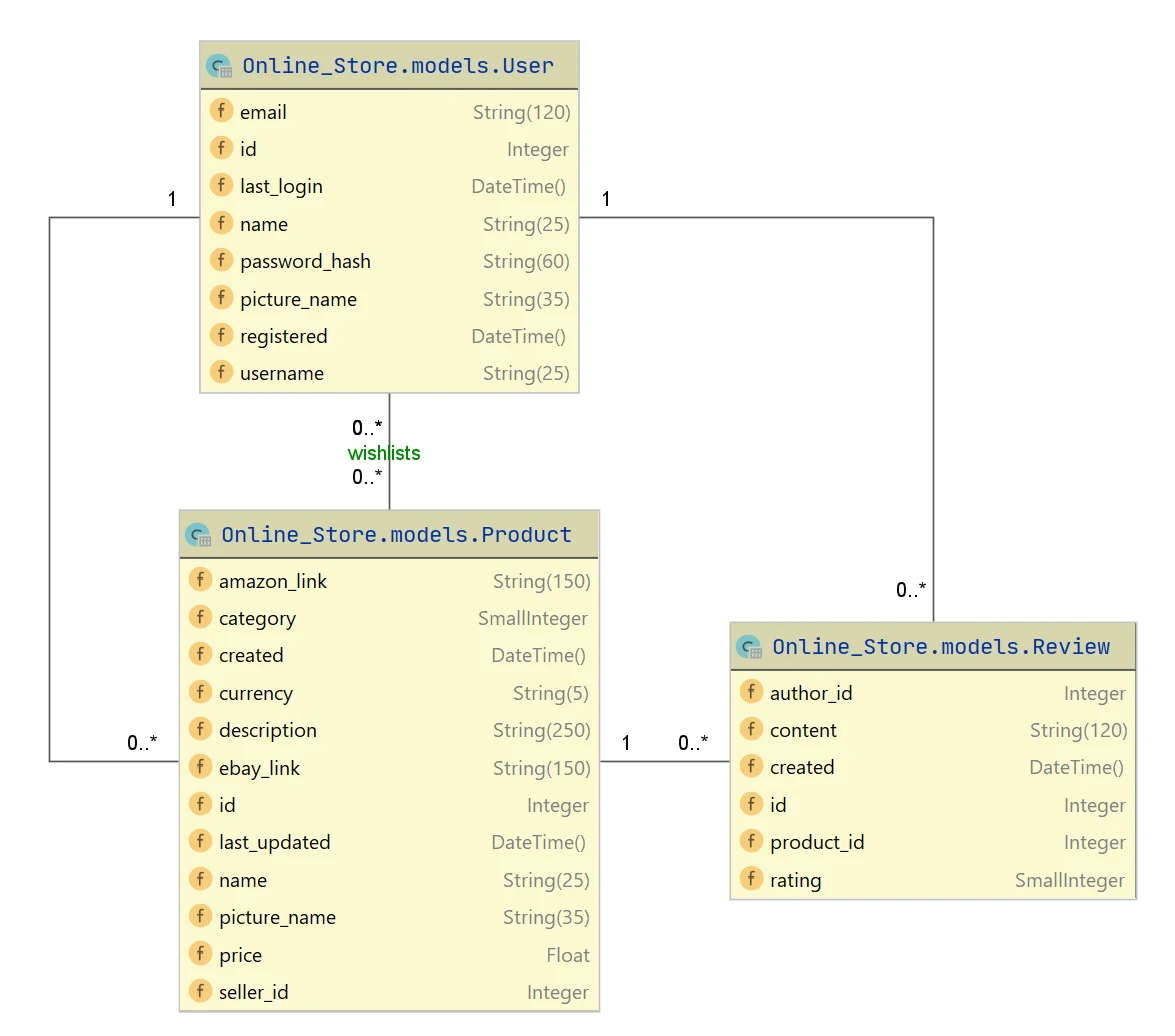Click the class icon beside Online_Store.models.Review
The image size is (1175, 1036).
pyautogui.click(x=749, y=647)
